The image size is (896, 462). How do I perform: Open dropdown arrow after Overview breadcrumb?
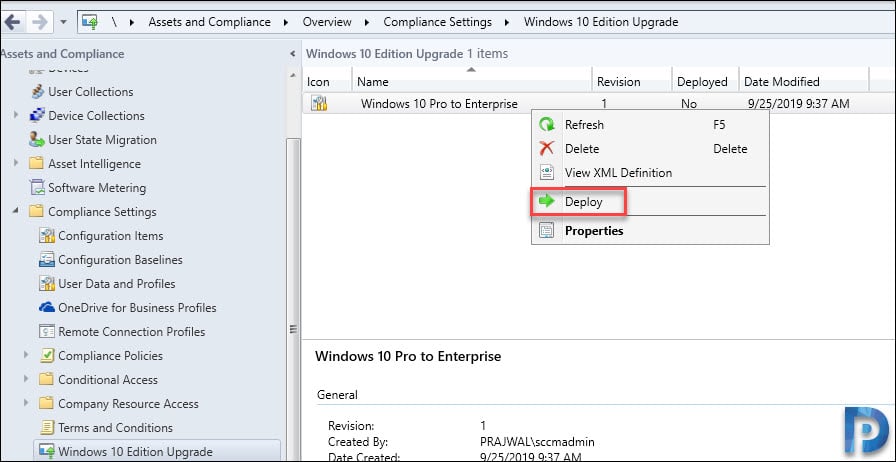367,22
